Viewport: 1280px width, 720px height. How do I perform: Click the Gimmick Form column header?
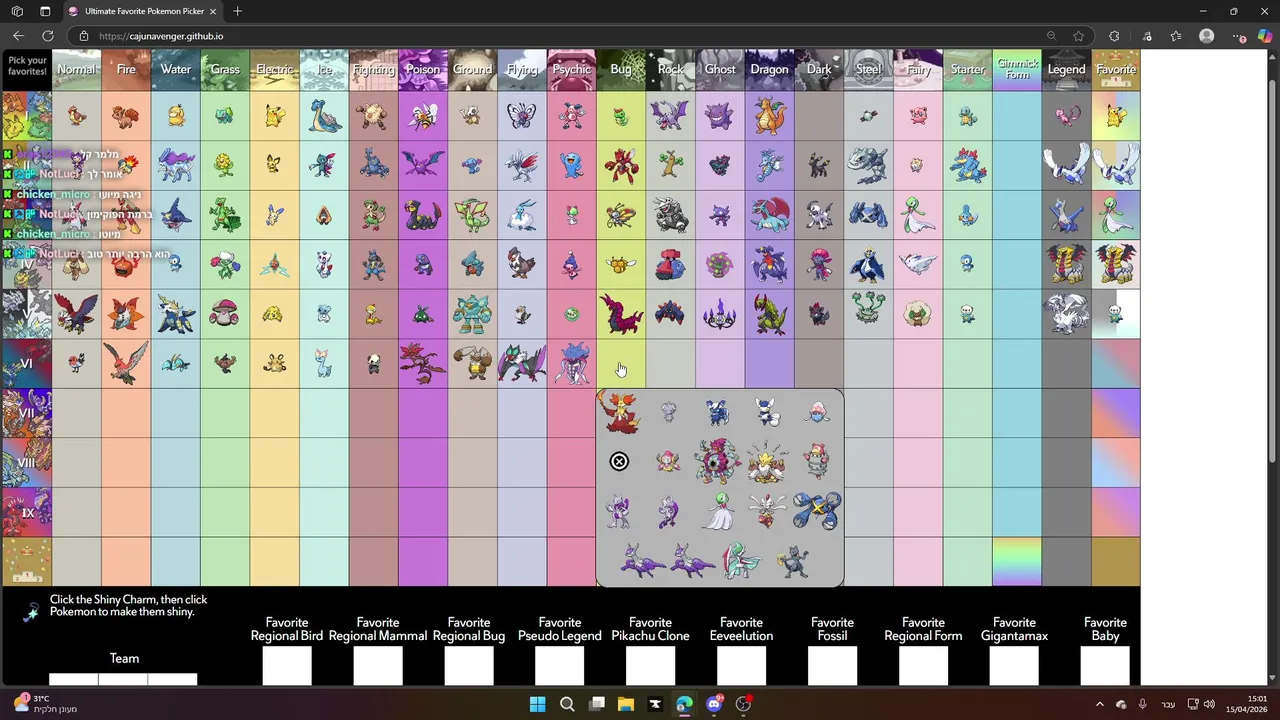click(x=1017, y=69)
